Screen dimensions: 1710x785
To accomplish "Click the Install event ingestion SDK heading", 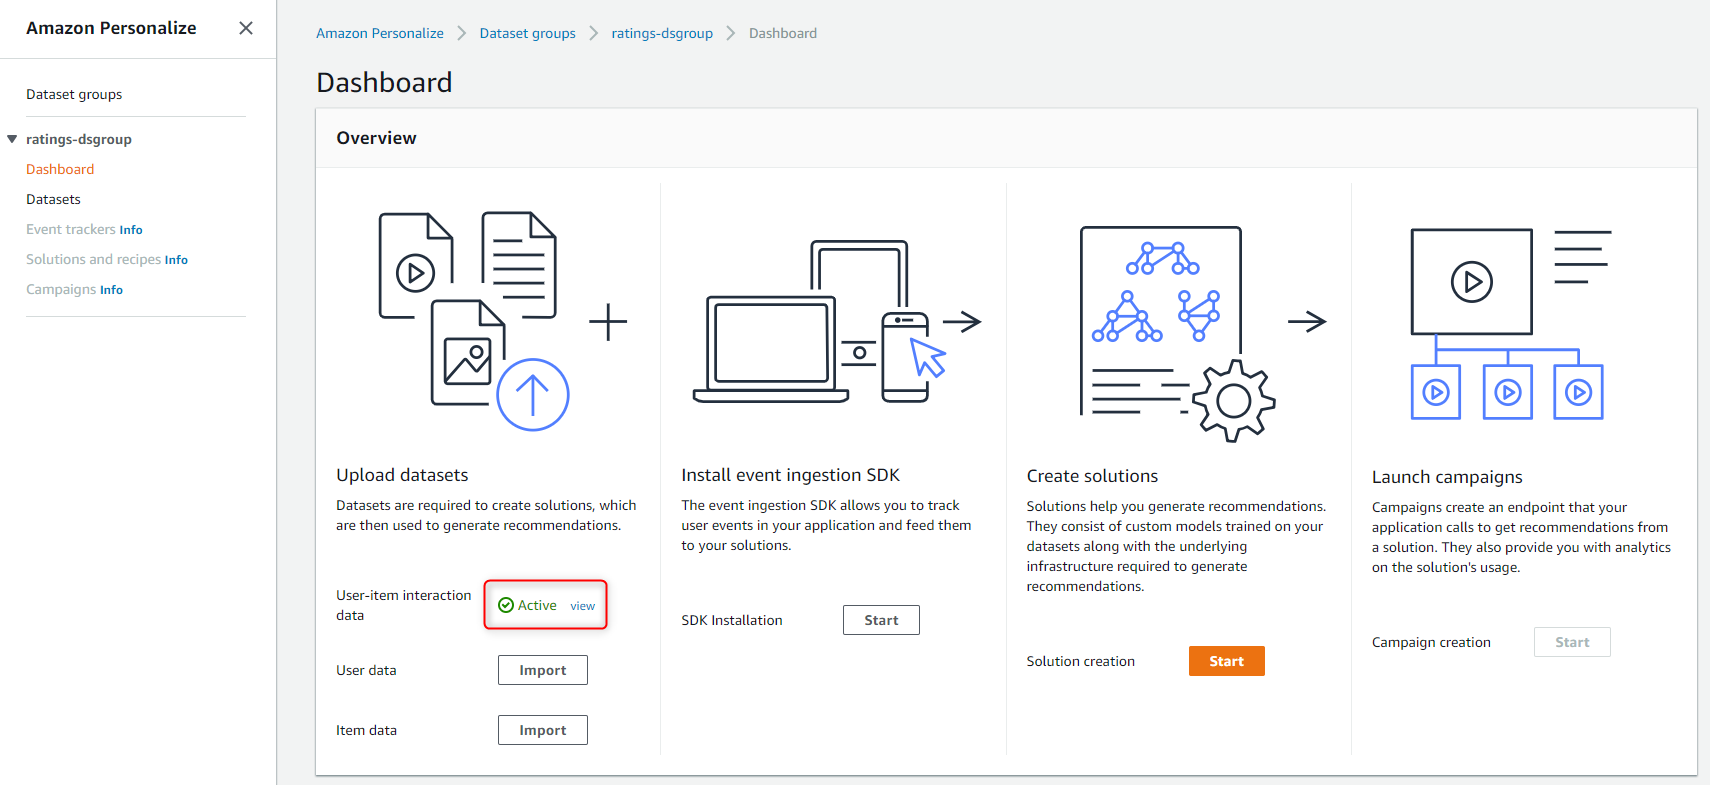I will [x=790, y=475].
